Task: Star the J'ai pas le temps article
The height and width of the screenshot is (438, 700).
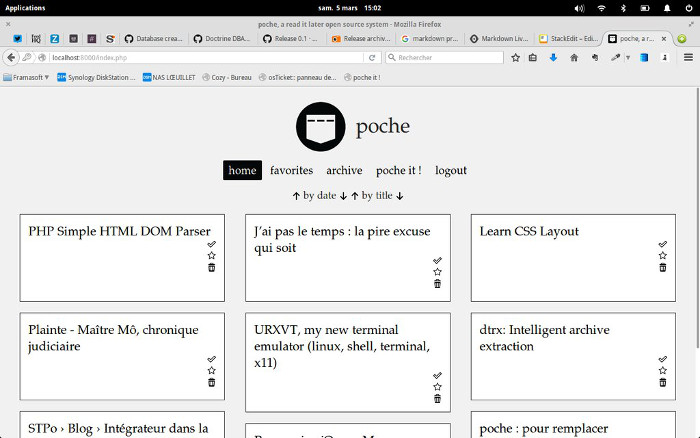Action: (x=437, y=272)
